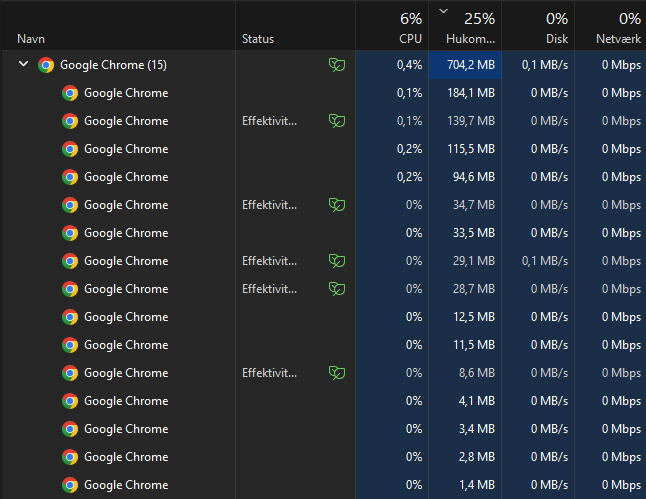646x499 pixels.
Task: Click the 2,8 MB memory value
Action: point(477,457)
